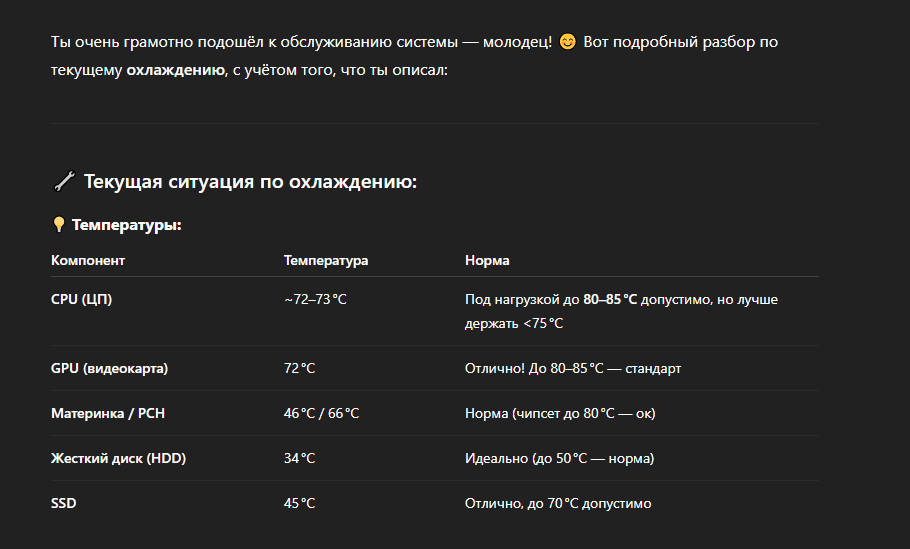Viewport: 910px width, 549px height.
Task: Select the SSD row label
Action: pos(64,503)
